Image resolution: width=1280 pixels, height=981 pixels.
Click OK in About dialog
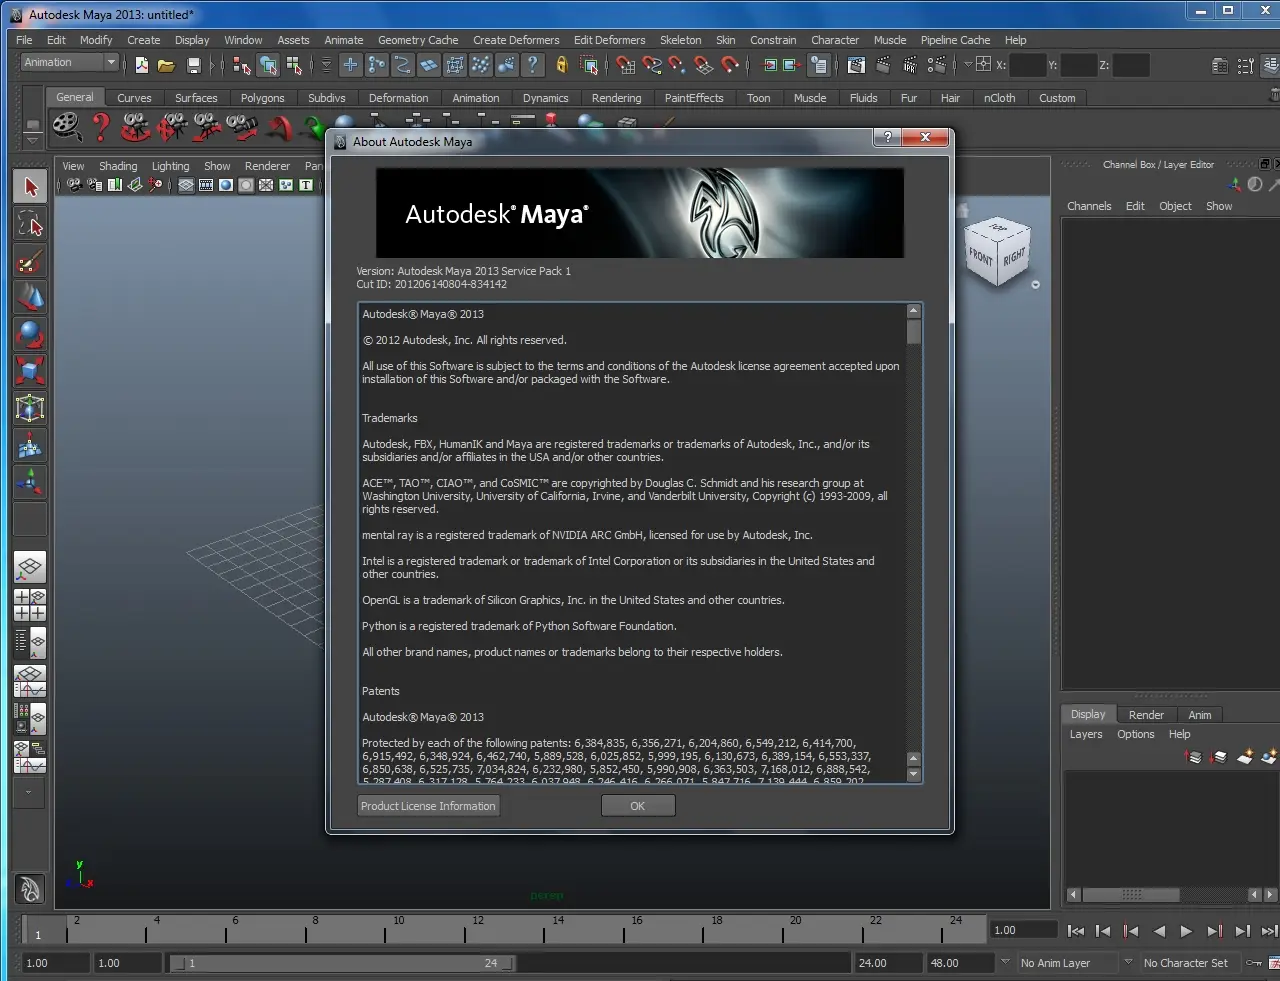pyautogui.click(x=638, y=806)
